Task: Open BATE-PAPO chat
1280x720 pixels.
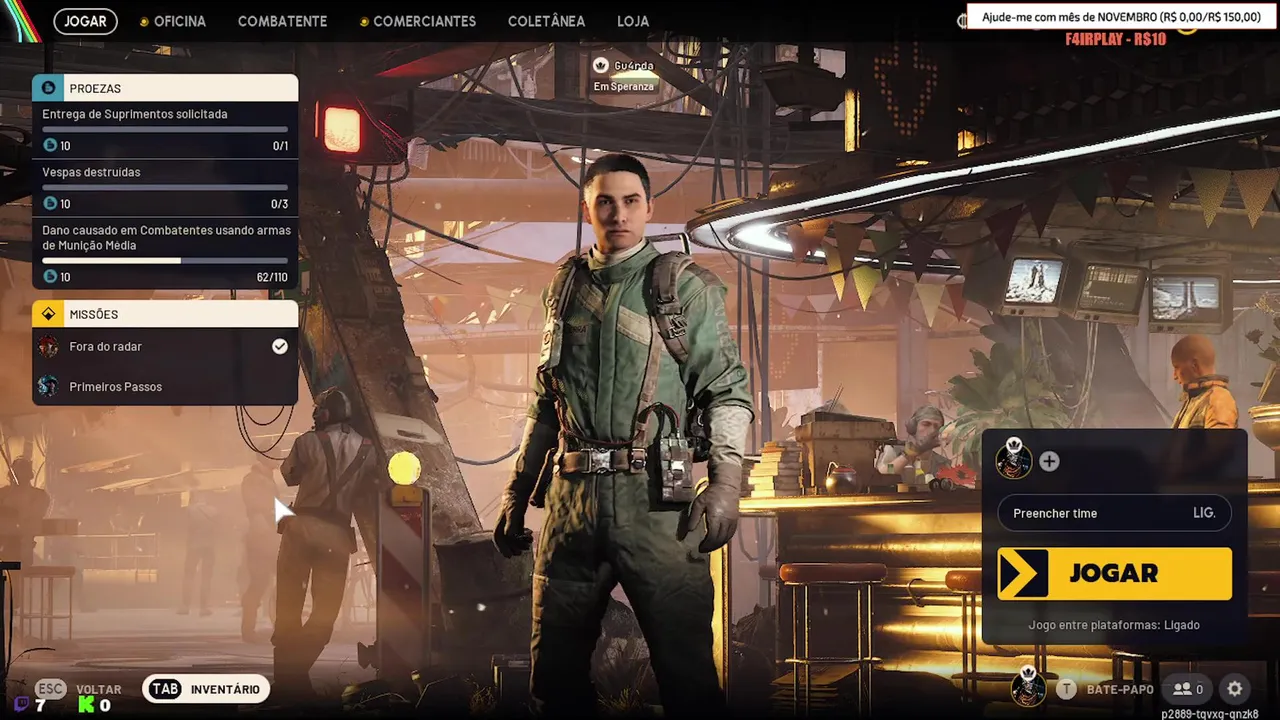Action: [x=1120, y=689]
